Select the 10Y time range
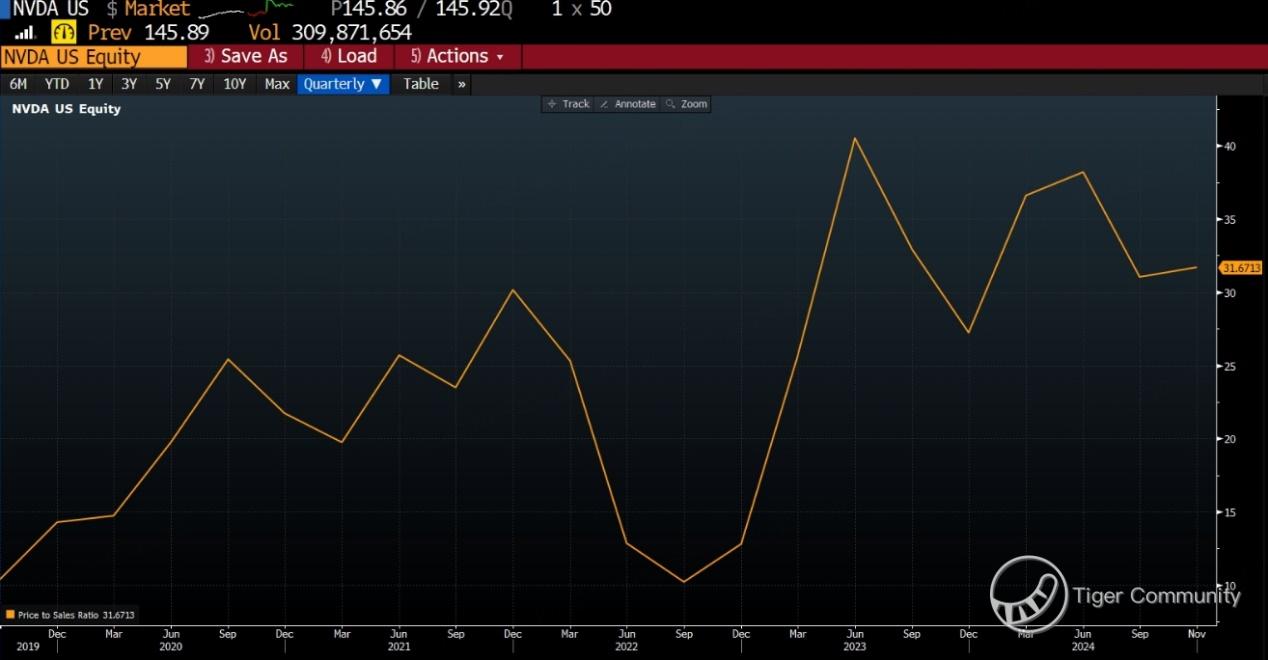This screenshot has width=1268, height=660. pyautogui.click(x=235, y=84)
